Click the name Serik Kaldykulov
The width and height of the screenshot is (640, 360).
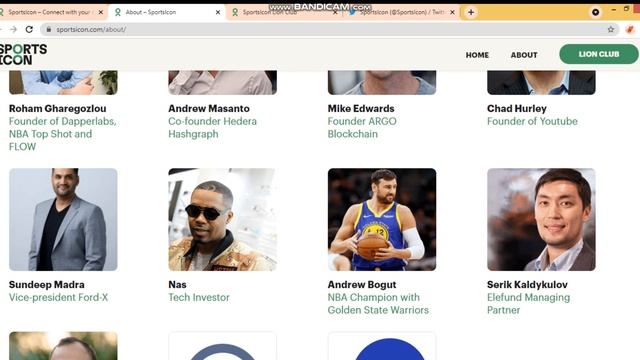click(527, 284)
